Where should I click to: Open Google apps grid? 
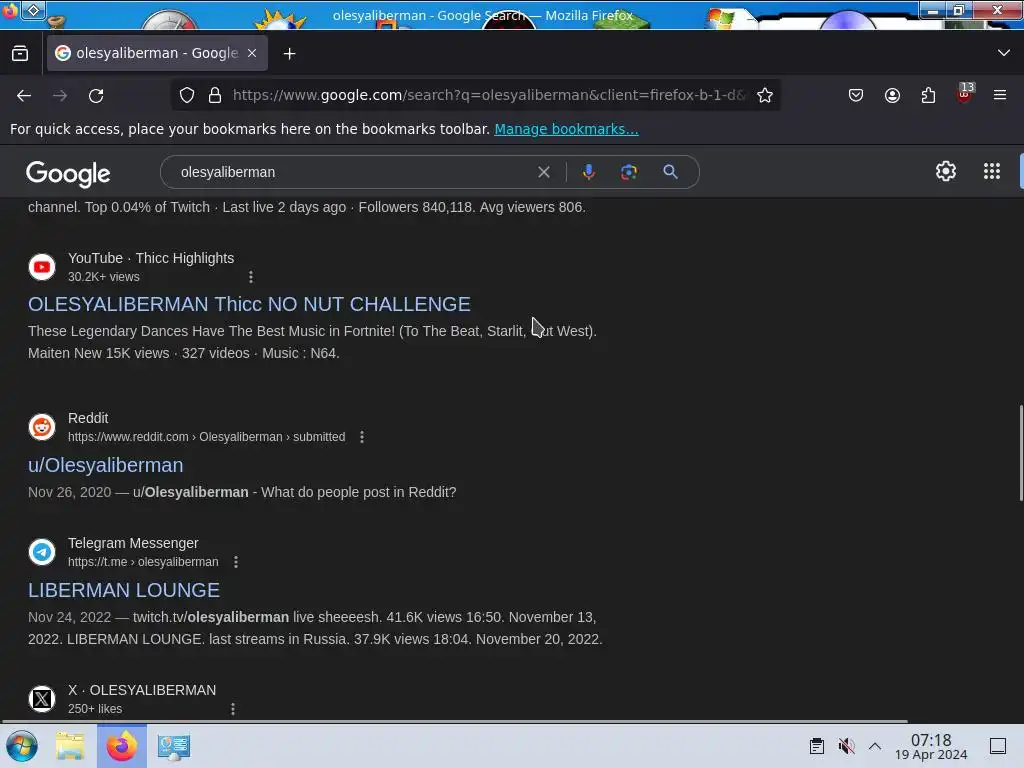(x=991, y=172)
